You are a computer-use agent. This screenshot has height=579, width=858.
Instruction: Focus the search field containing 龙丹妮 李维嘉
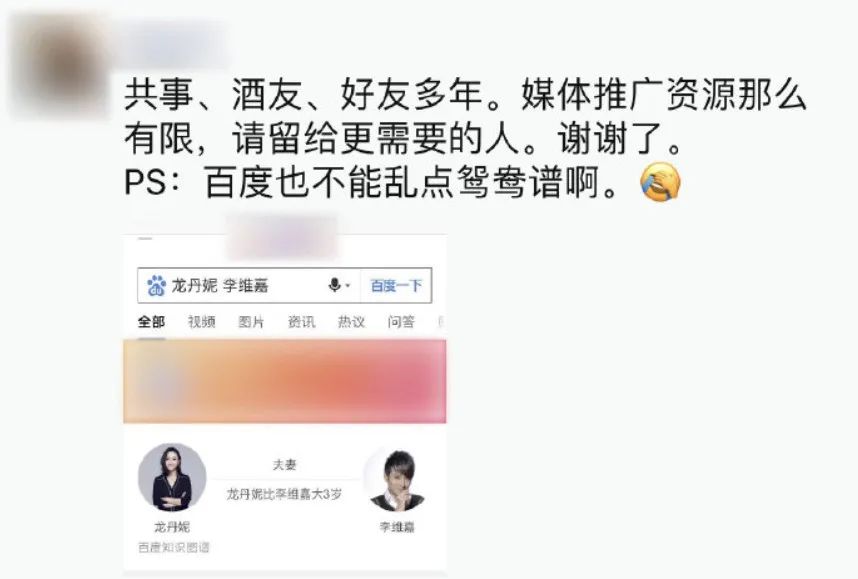(x=249, y=286)
